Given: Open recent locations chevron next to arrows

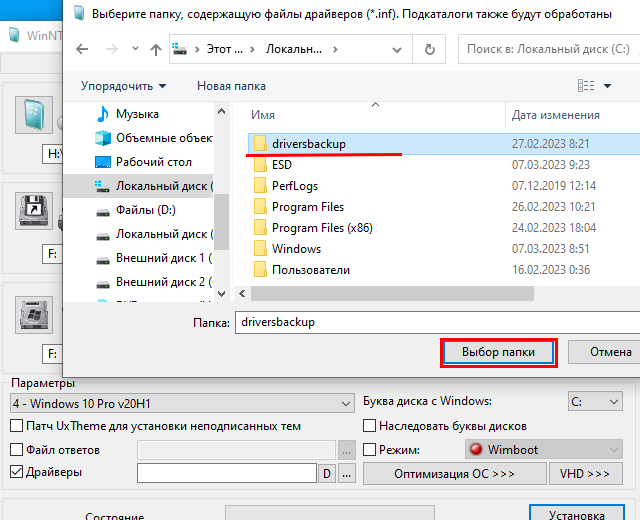Looking at the screenshot, I should [x=136, y=49].
